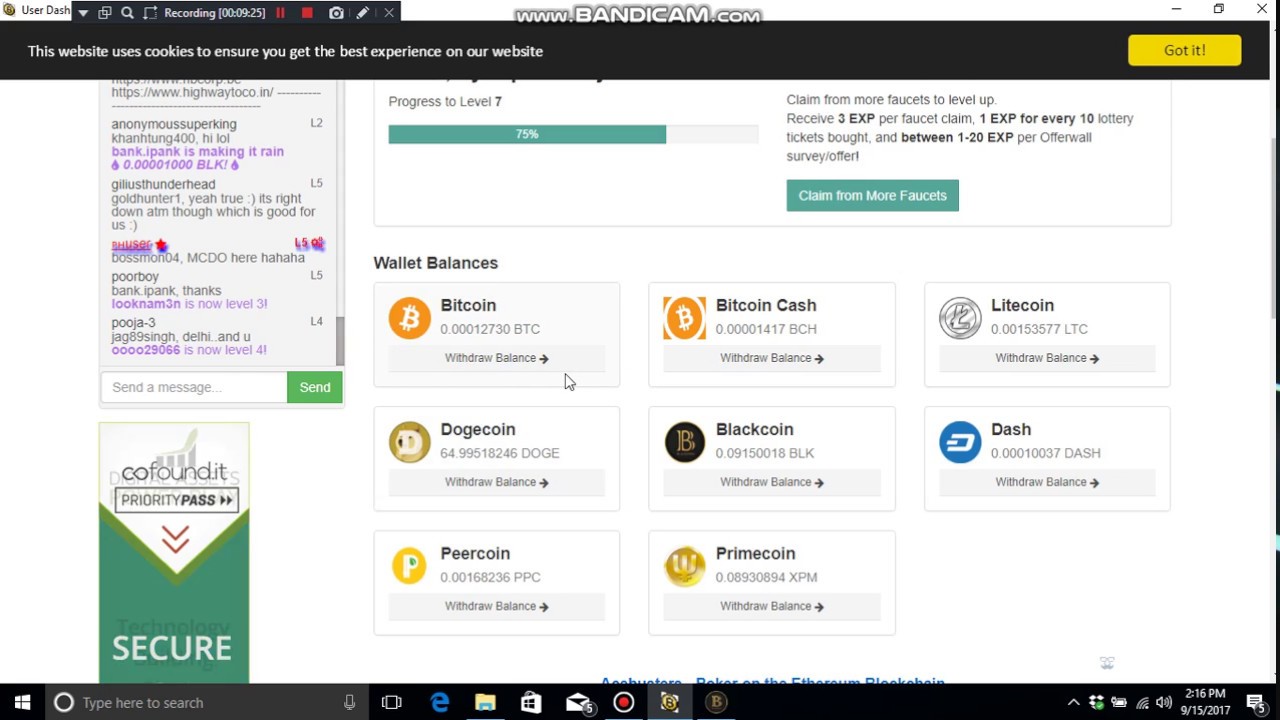Open File Explorer from the taskbar
Screen dimensions: 1280x720
coord(485,702)
